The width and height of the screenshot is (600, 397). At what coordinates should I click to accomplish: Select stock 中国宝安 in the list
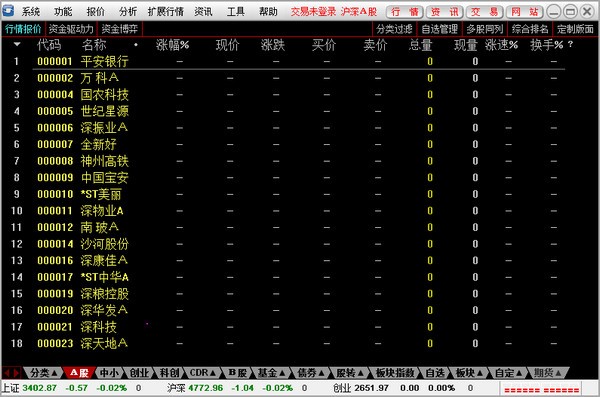coord(104,178)
